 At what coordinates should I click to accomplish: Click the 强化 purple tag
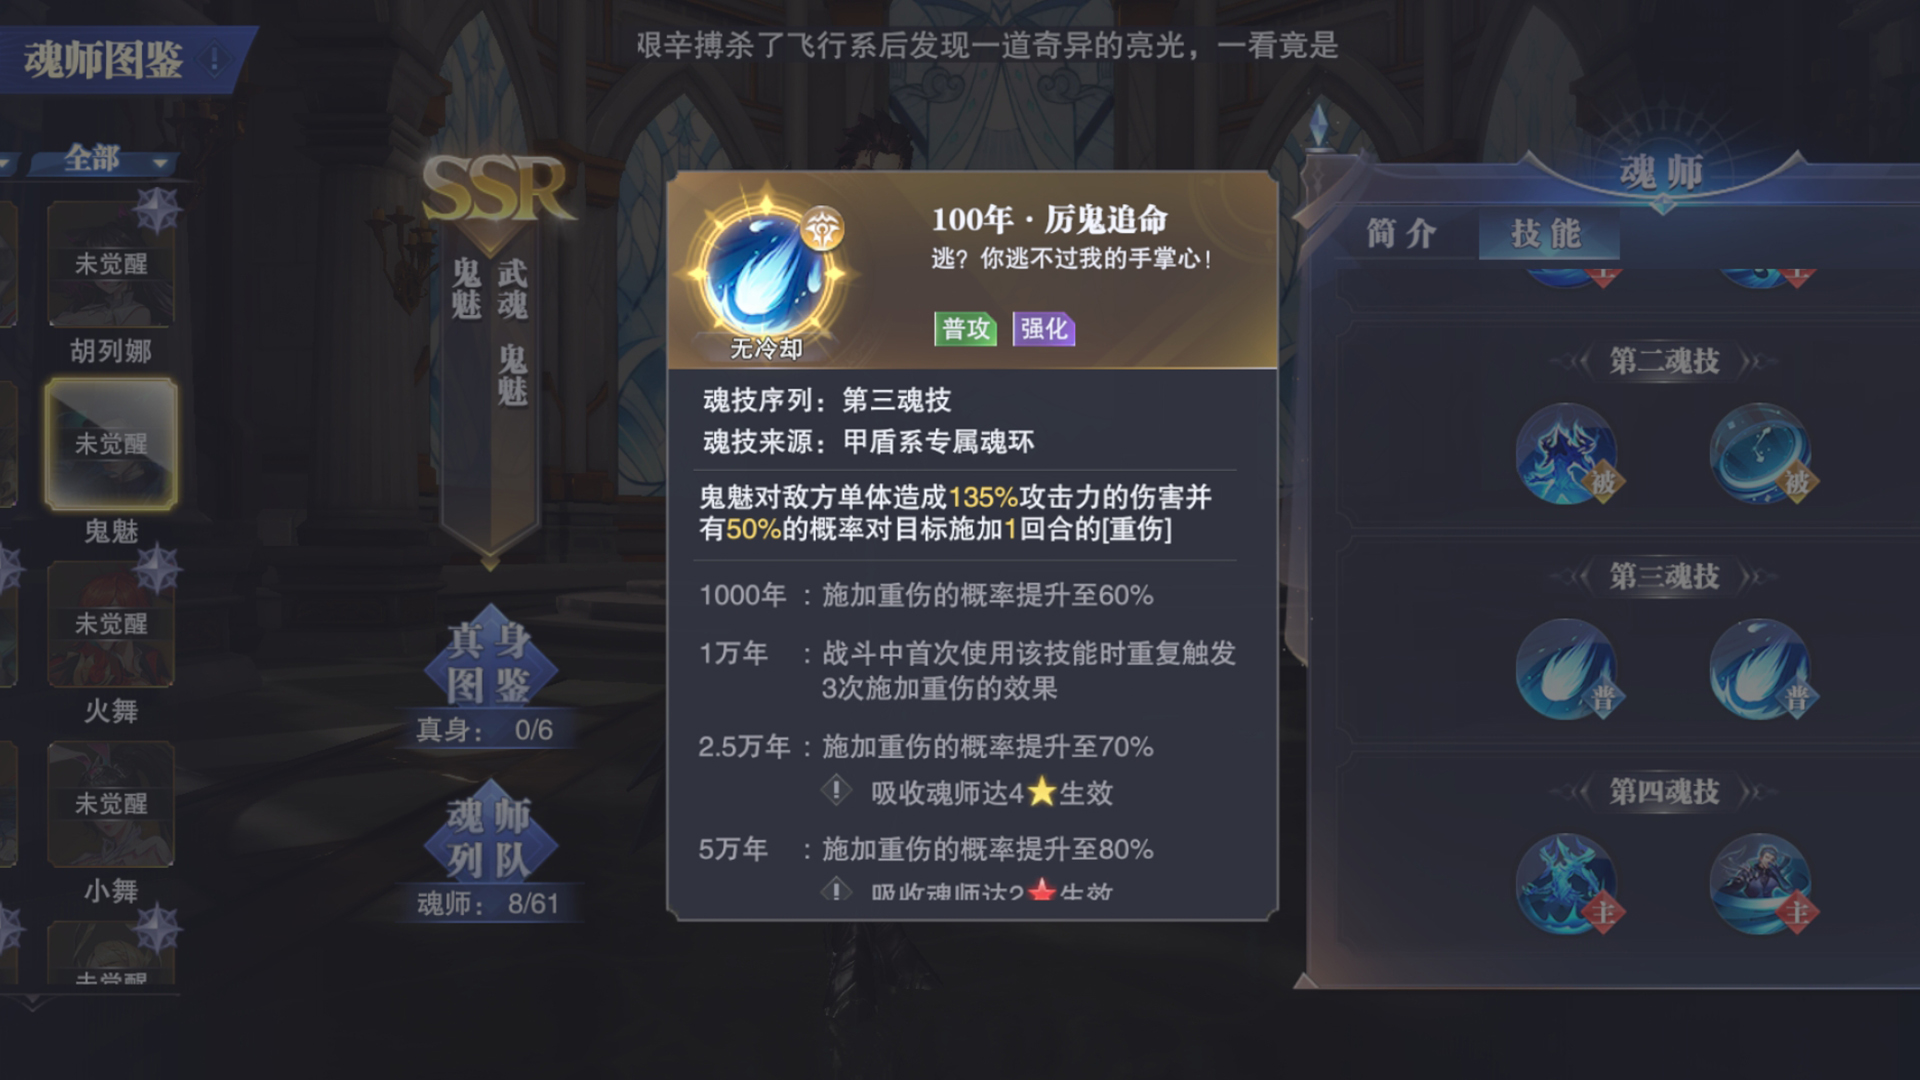click(1044, 328)
